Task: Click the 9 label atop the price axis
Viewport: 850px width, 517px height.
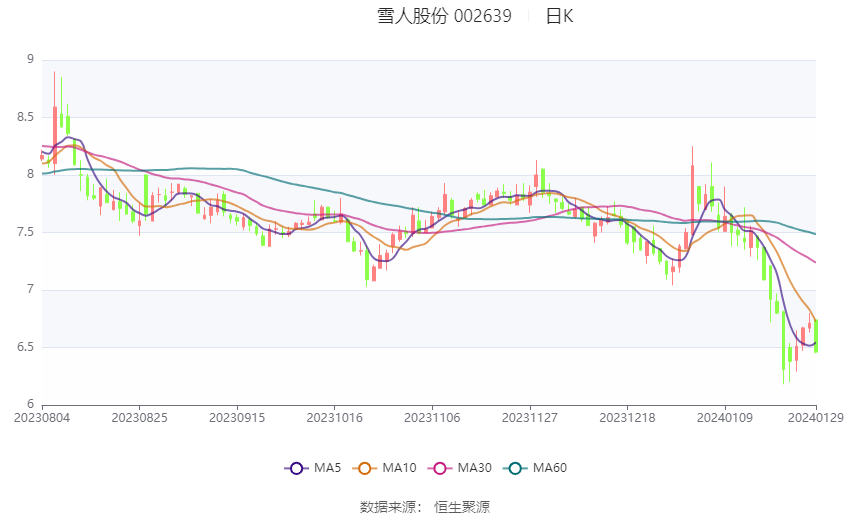Action: pyautogui.click(x=30, y=59)
